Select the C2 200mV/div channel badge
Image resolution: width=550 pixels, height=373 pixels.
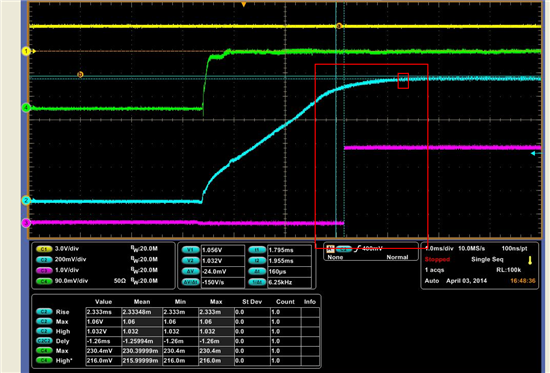[x=44, y=260]
